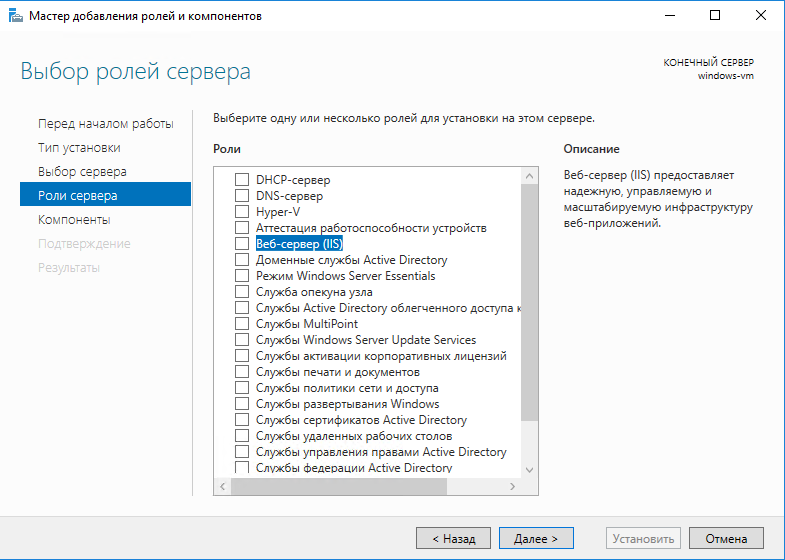
Task: Click the horizontal scroll left arrow
Action: tap(222, 486)
